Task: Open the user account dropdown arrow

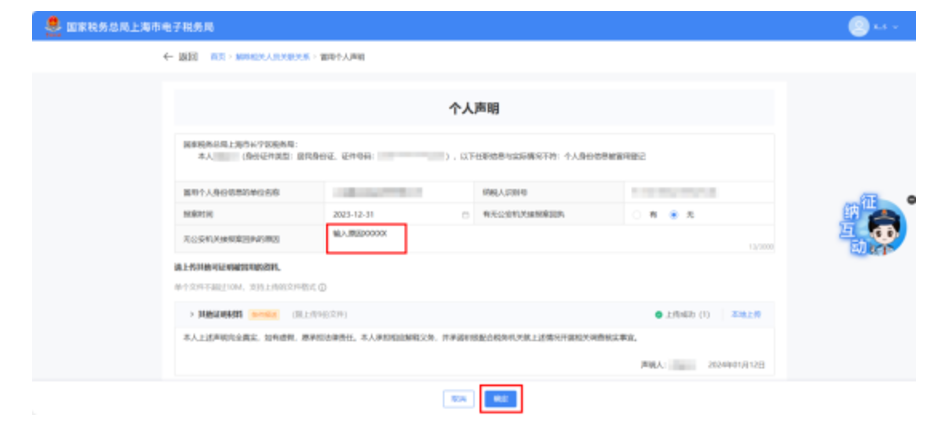Action: point(895,27)
